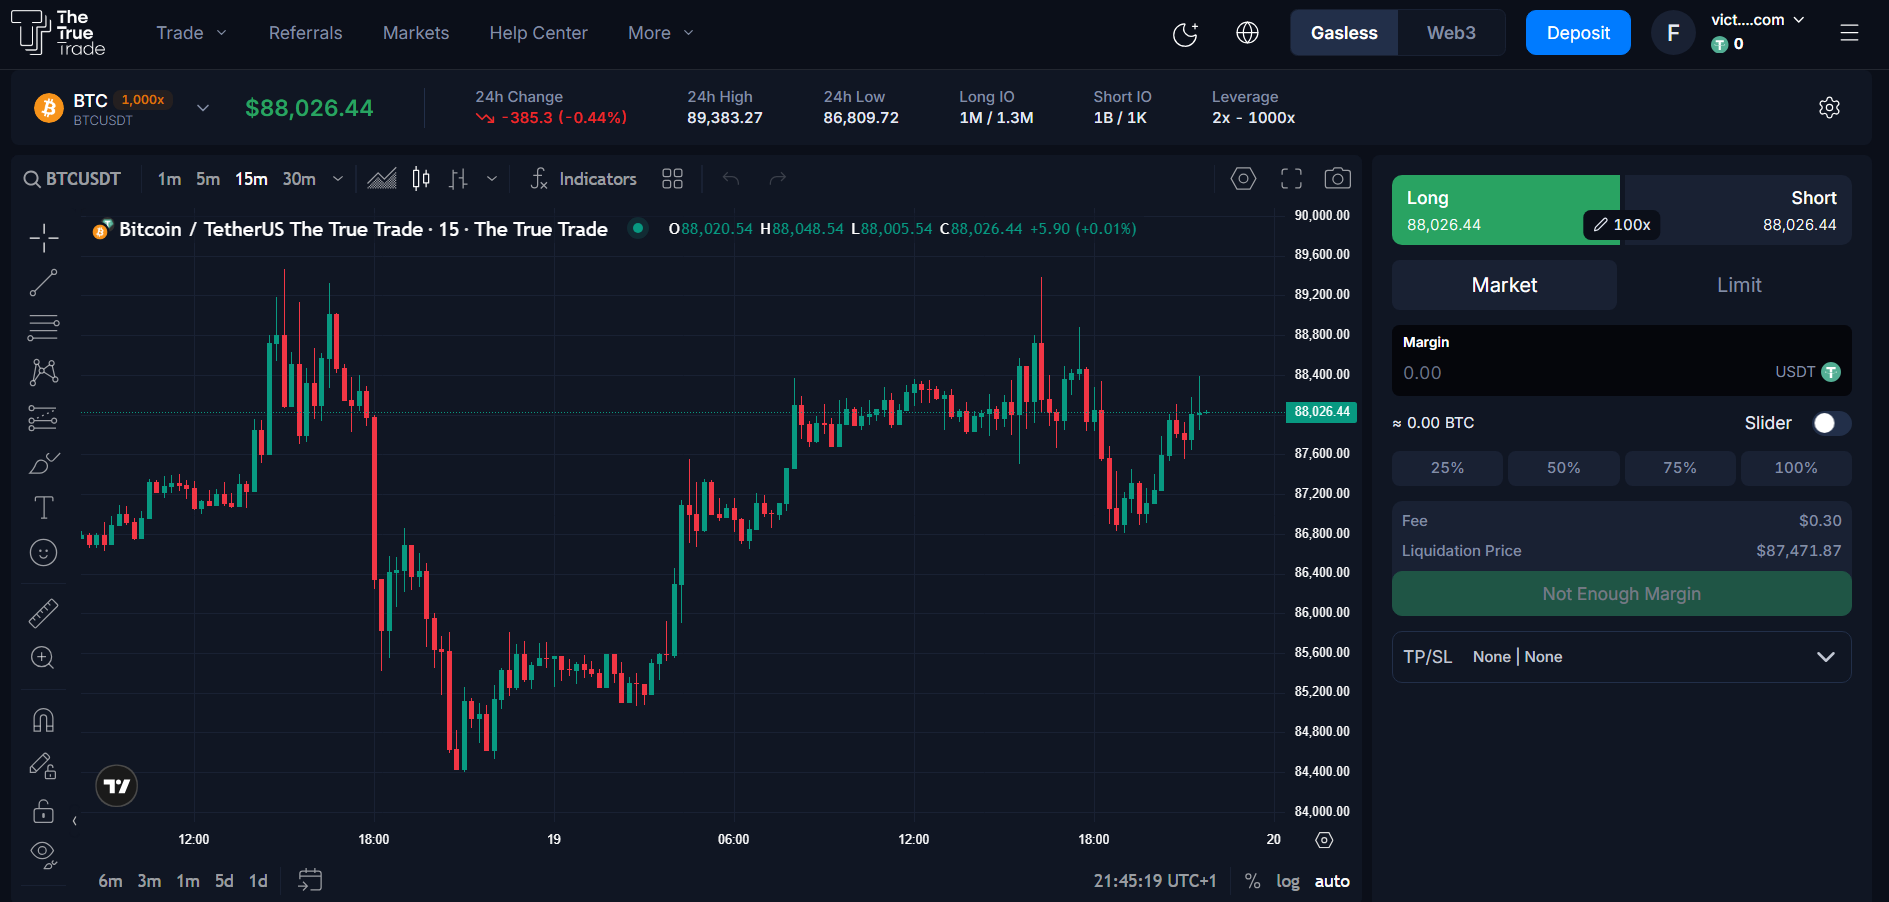
Task: Toggle stay in drawing mode
Action: pos(43,766)
